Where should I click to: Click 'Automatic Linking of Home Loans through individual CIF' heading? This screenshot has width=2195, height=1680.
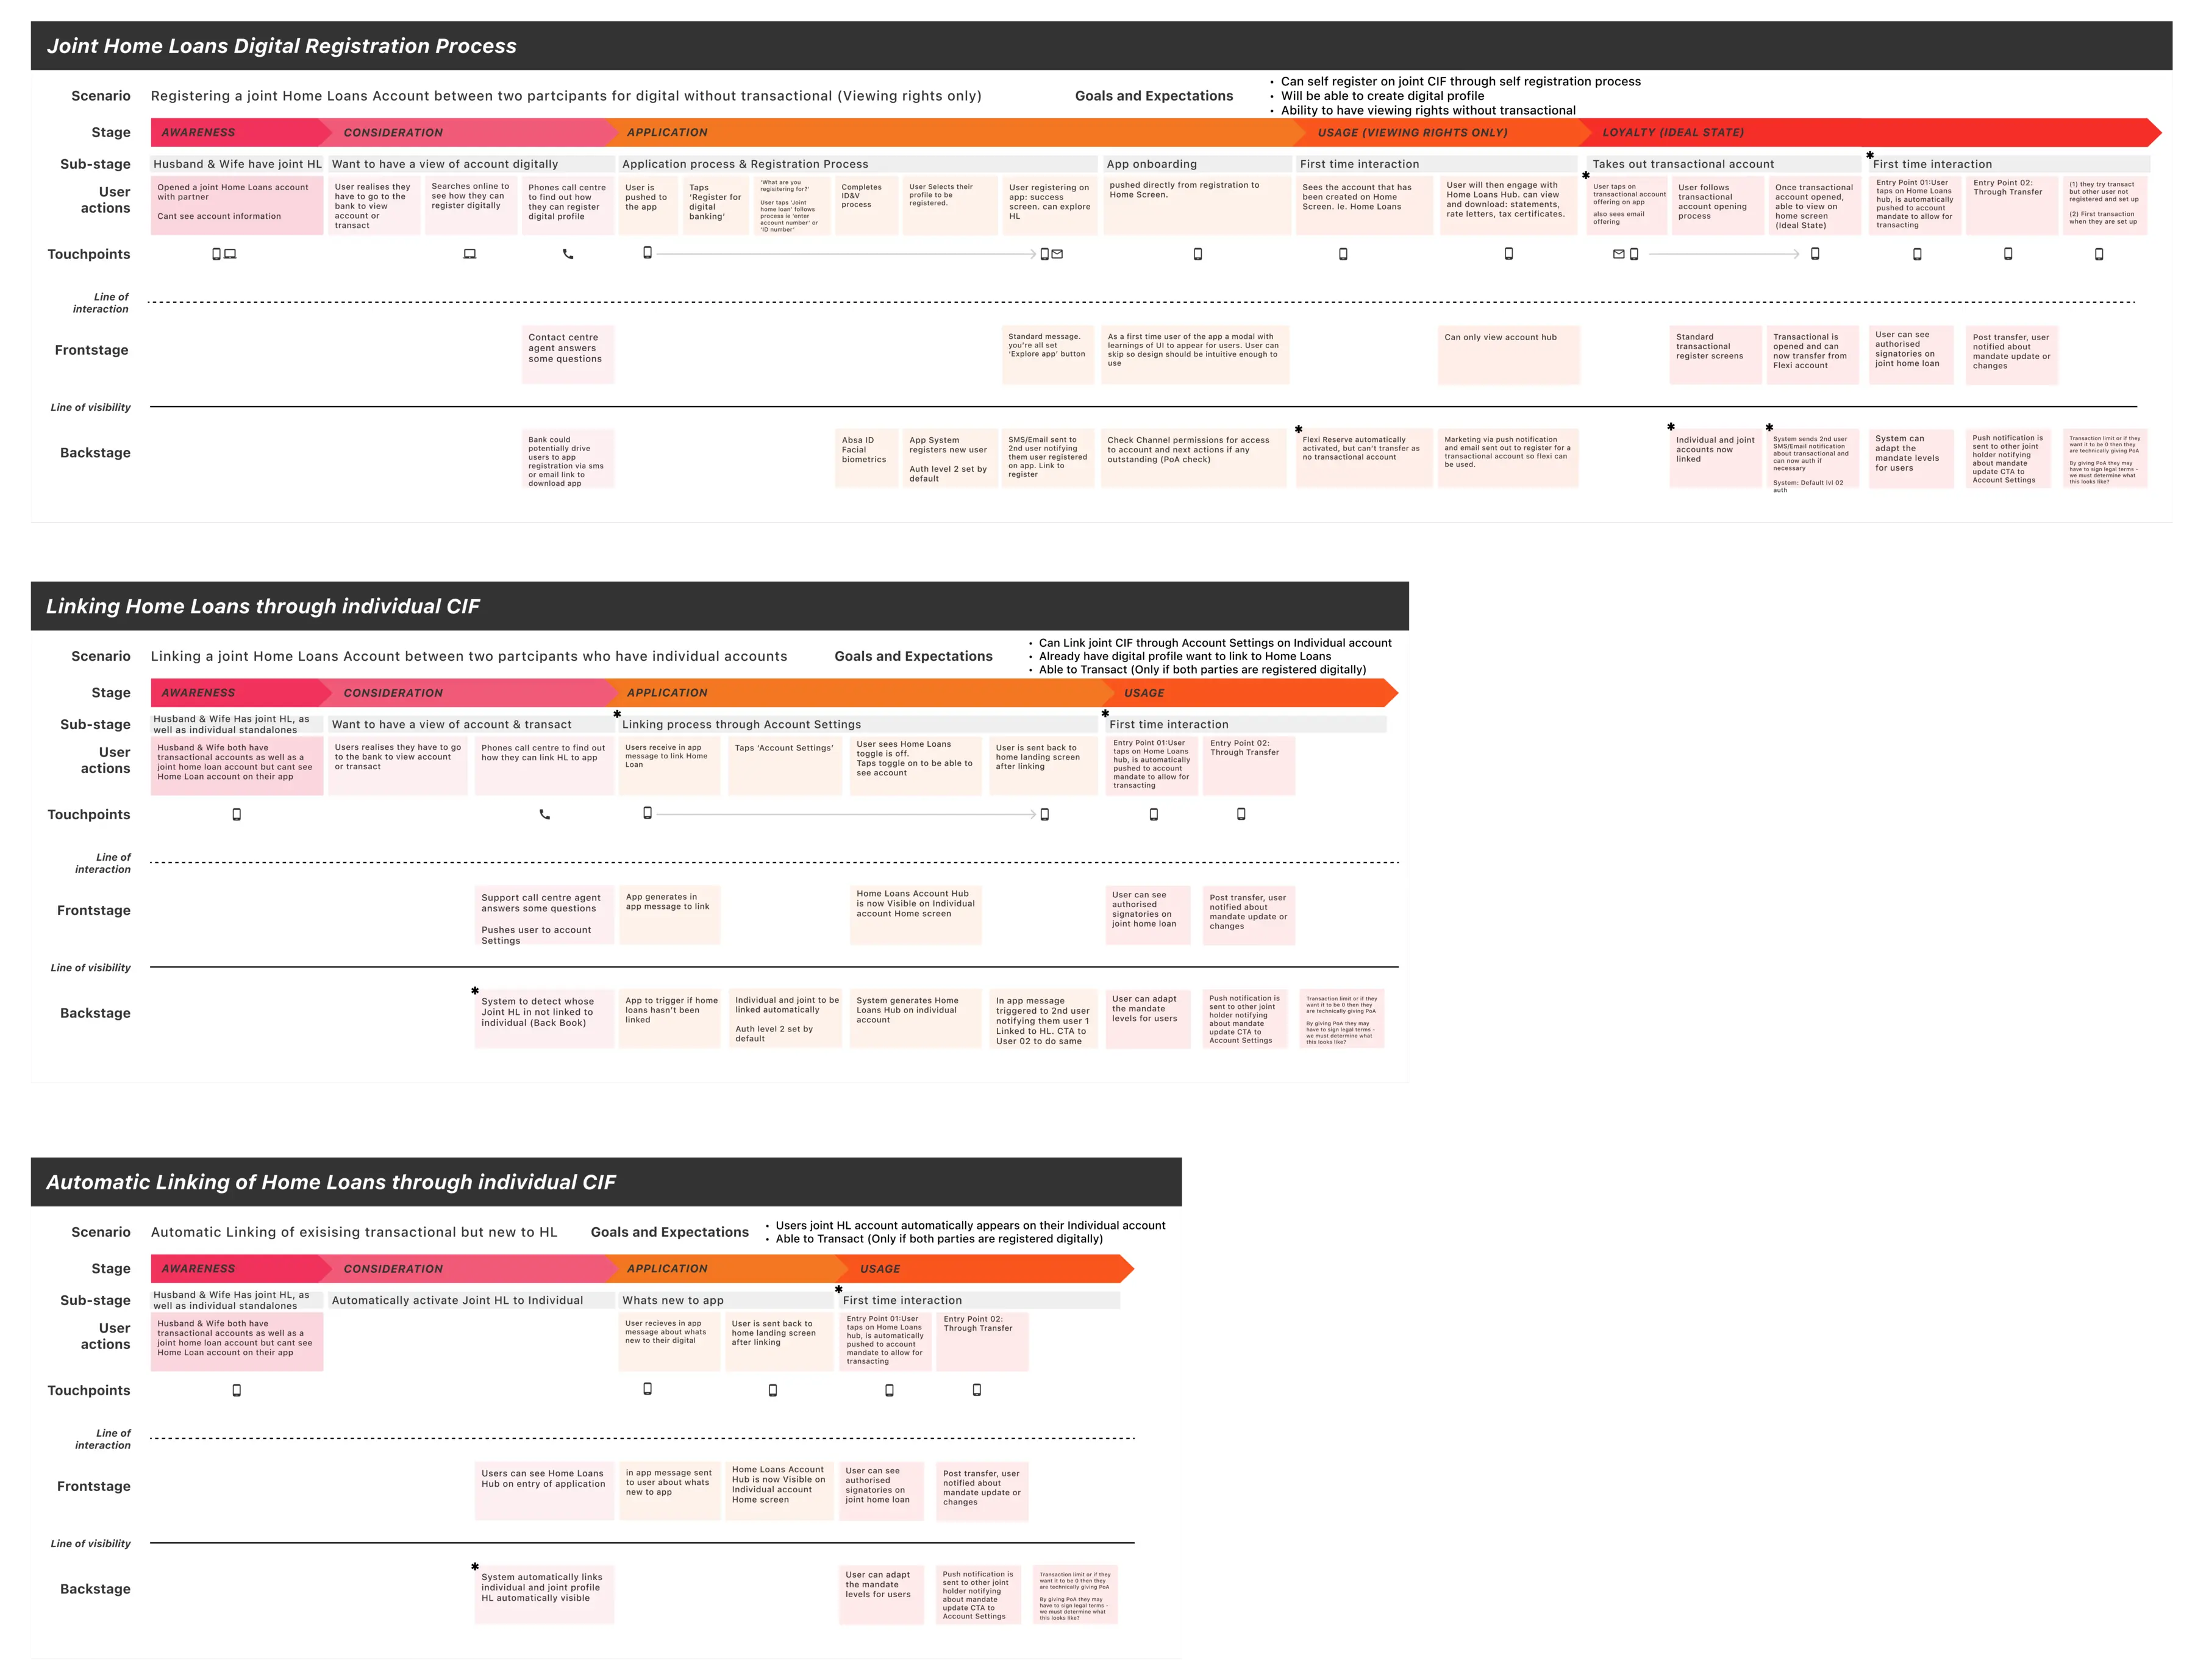point(331,1182)
